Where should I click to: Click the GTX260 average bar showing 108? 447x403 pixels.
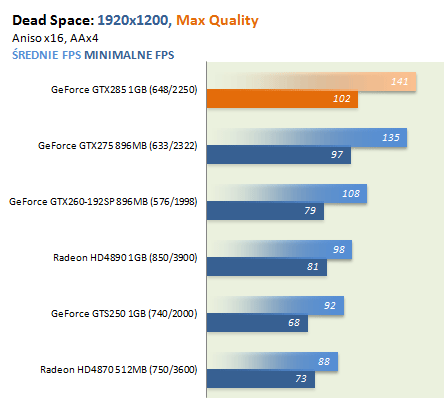click(x=287, y=193)
